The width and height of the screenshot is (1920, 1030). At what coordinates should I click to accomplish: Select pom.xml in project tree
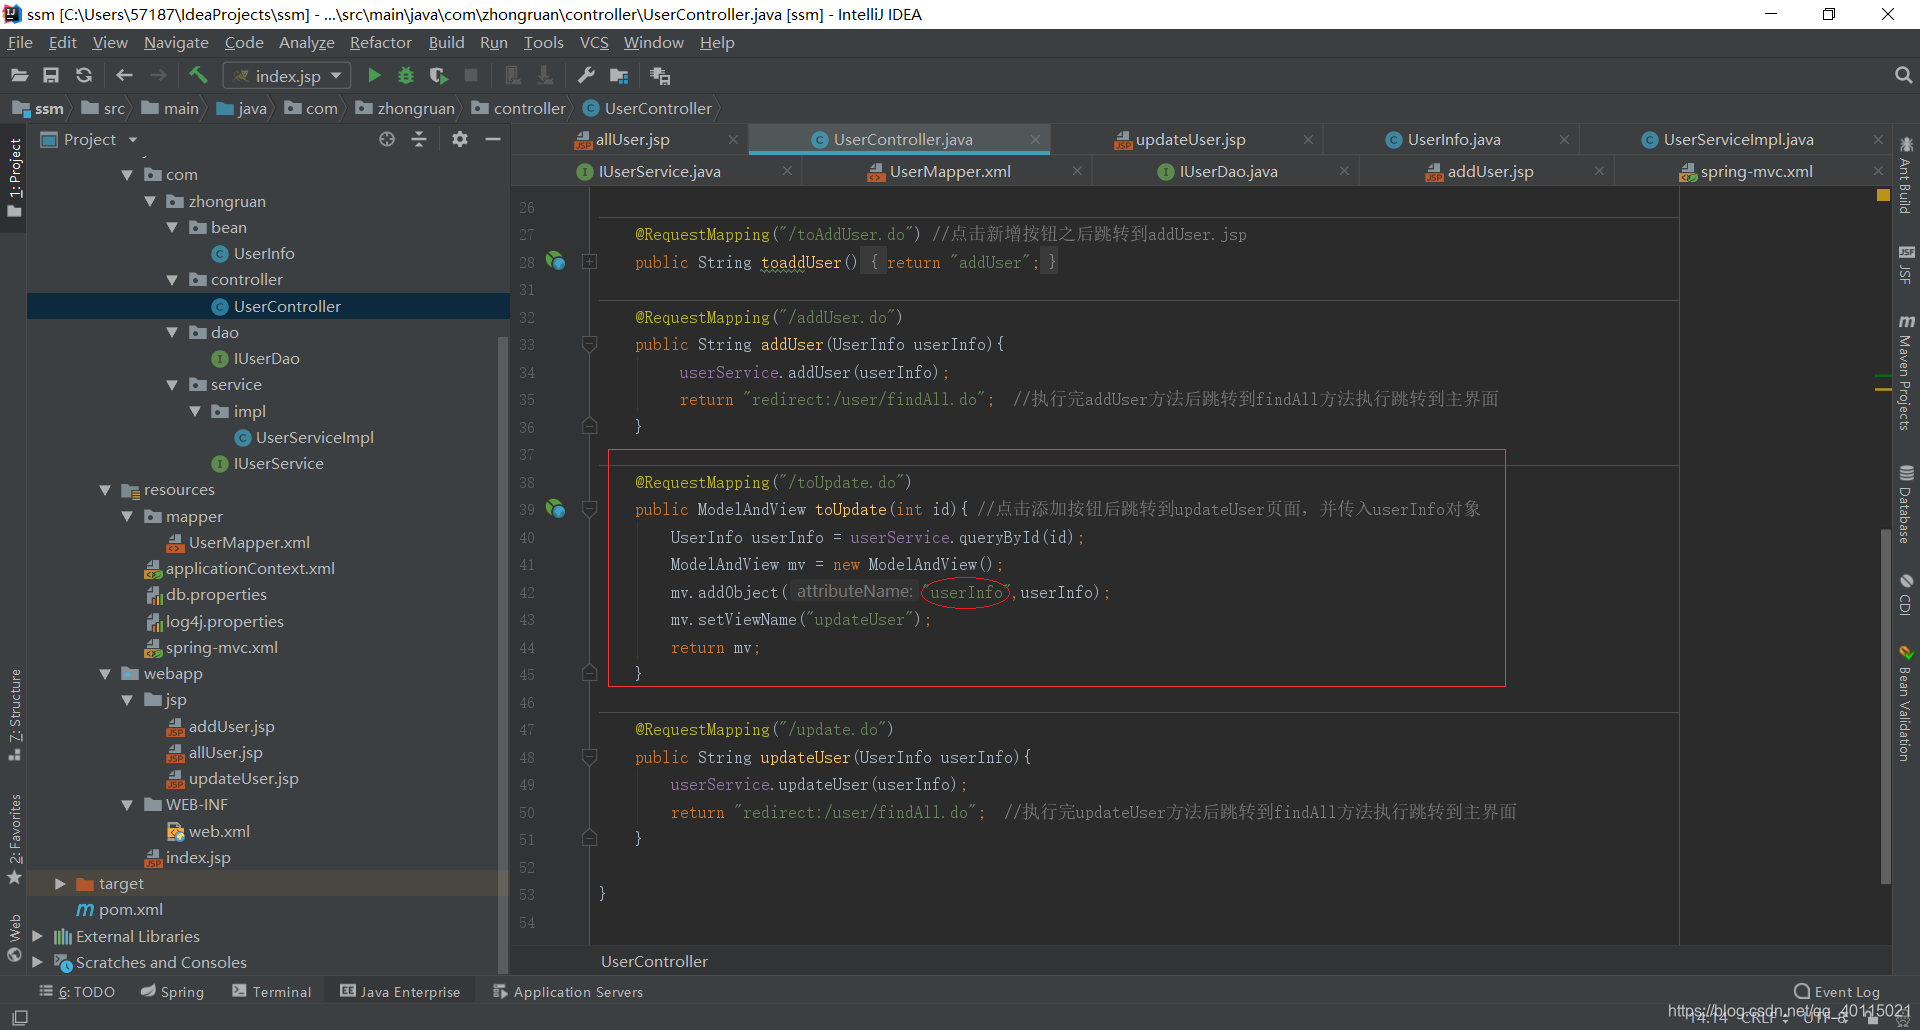click(x=130, y=910)
